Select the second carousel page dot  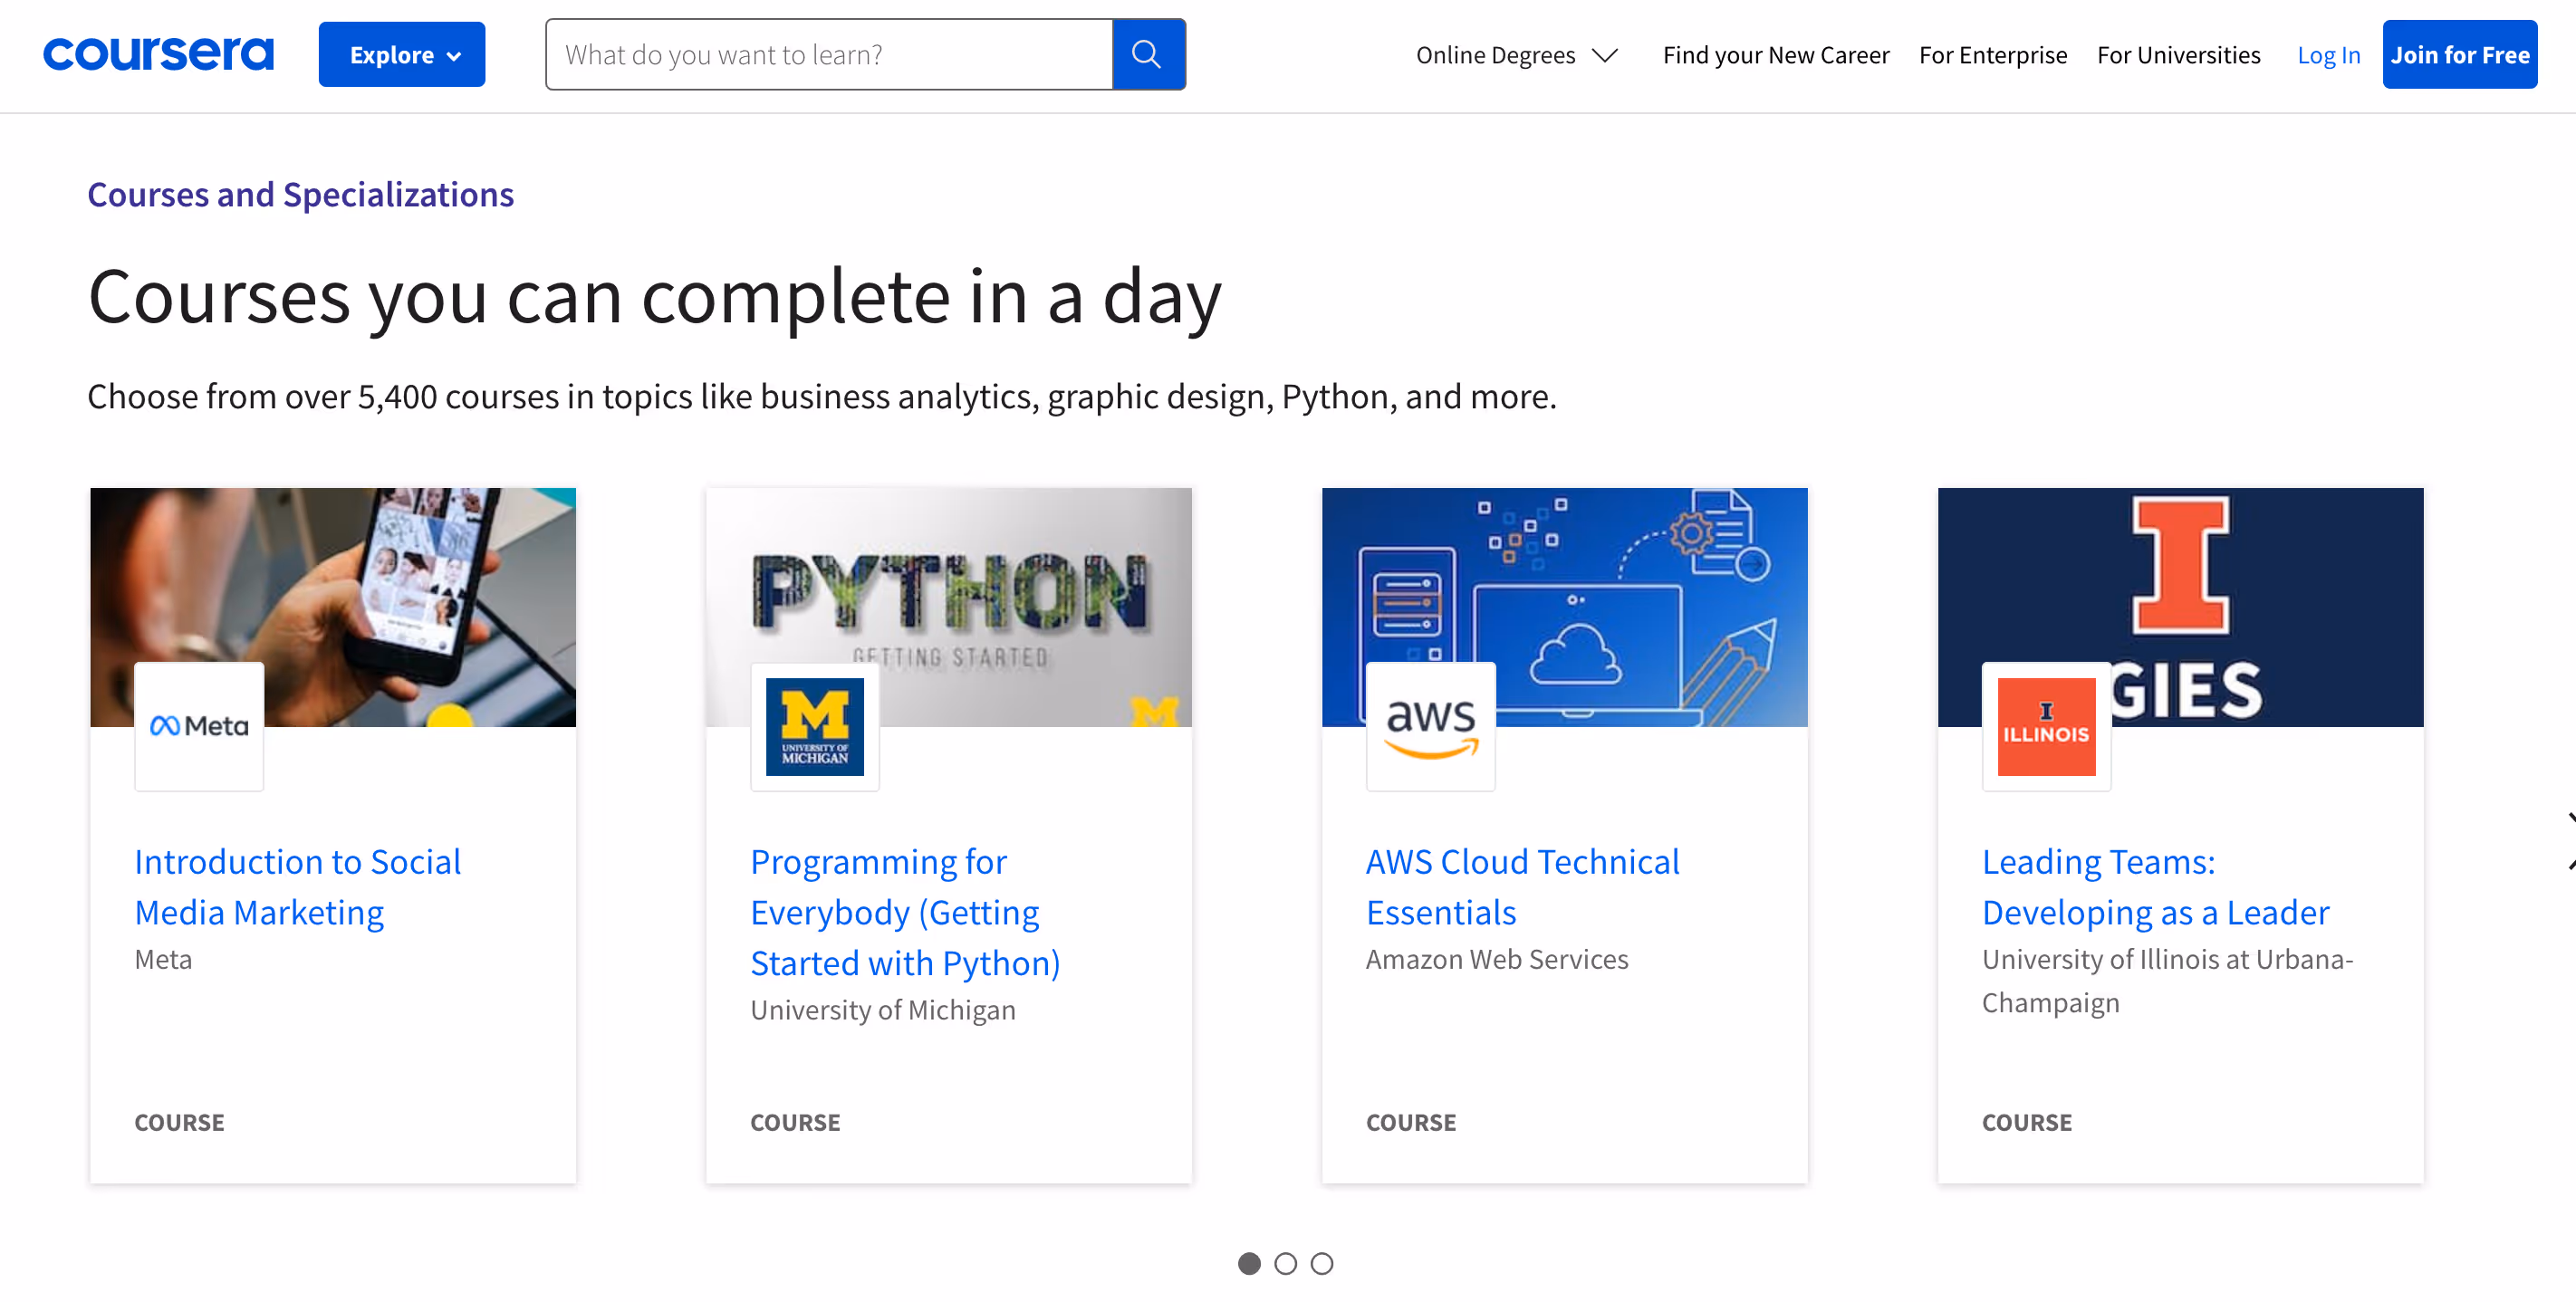1285,1263
